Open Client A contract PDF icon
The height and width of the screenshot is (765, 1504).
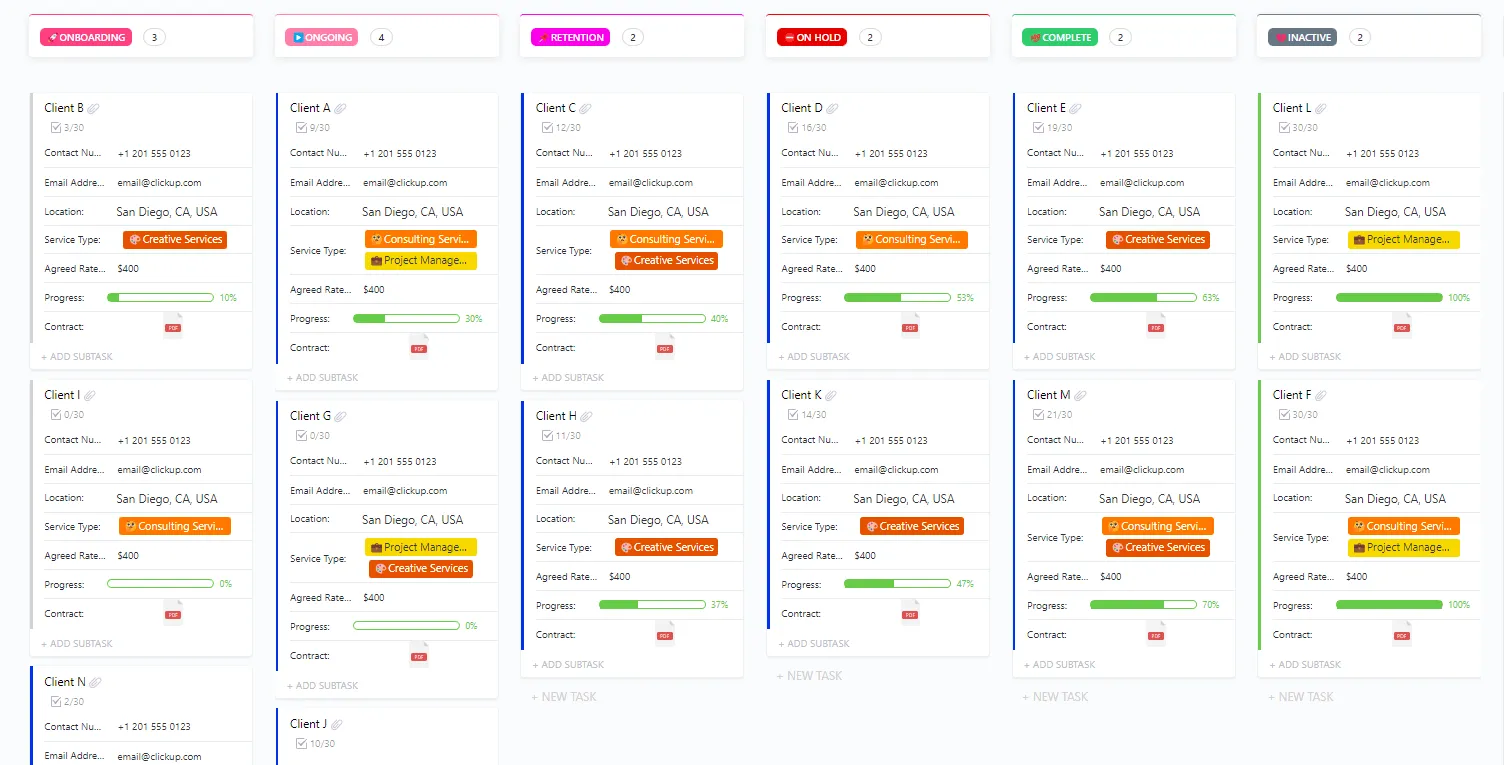(x=419, y=347)
